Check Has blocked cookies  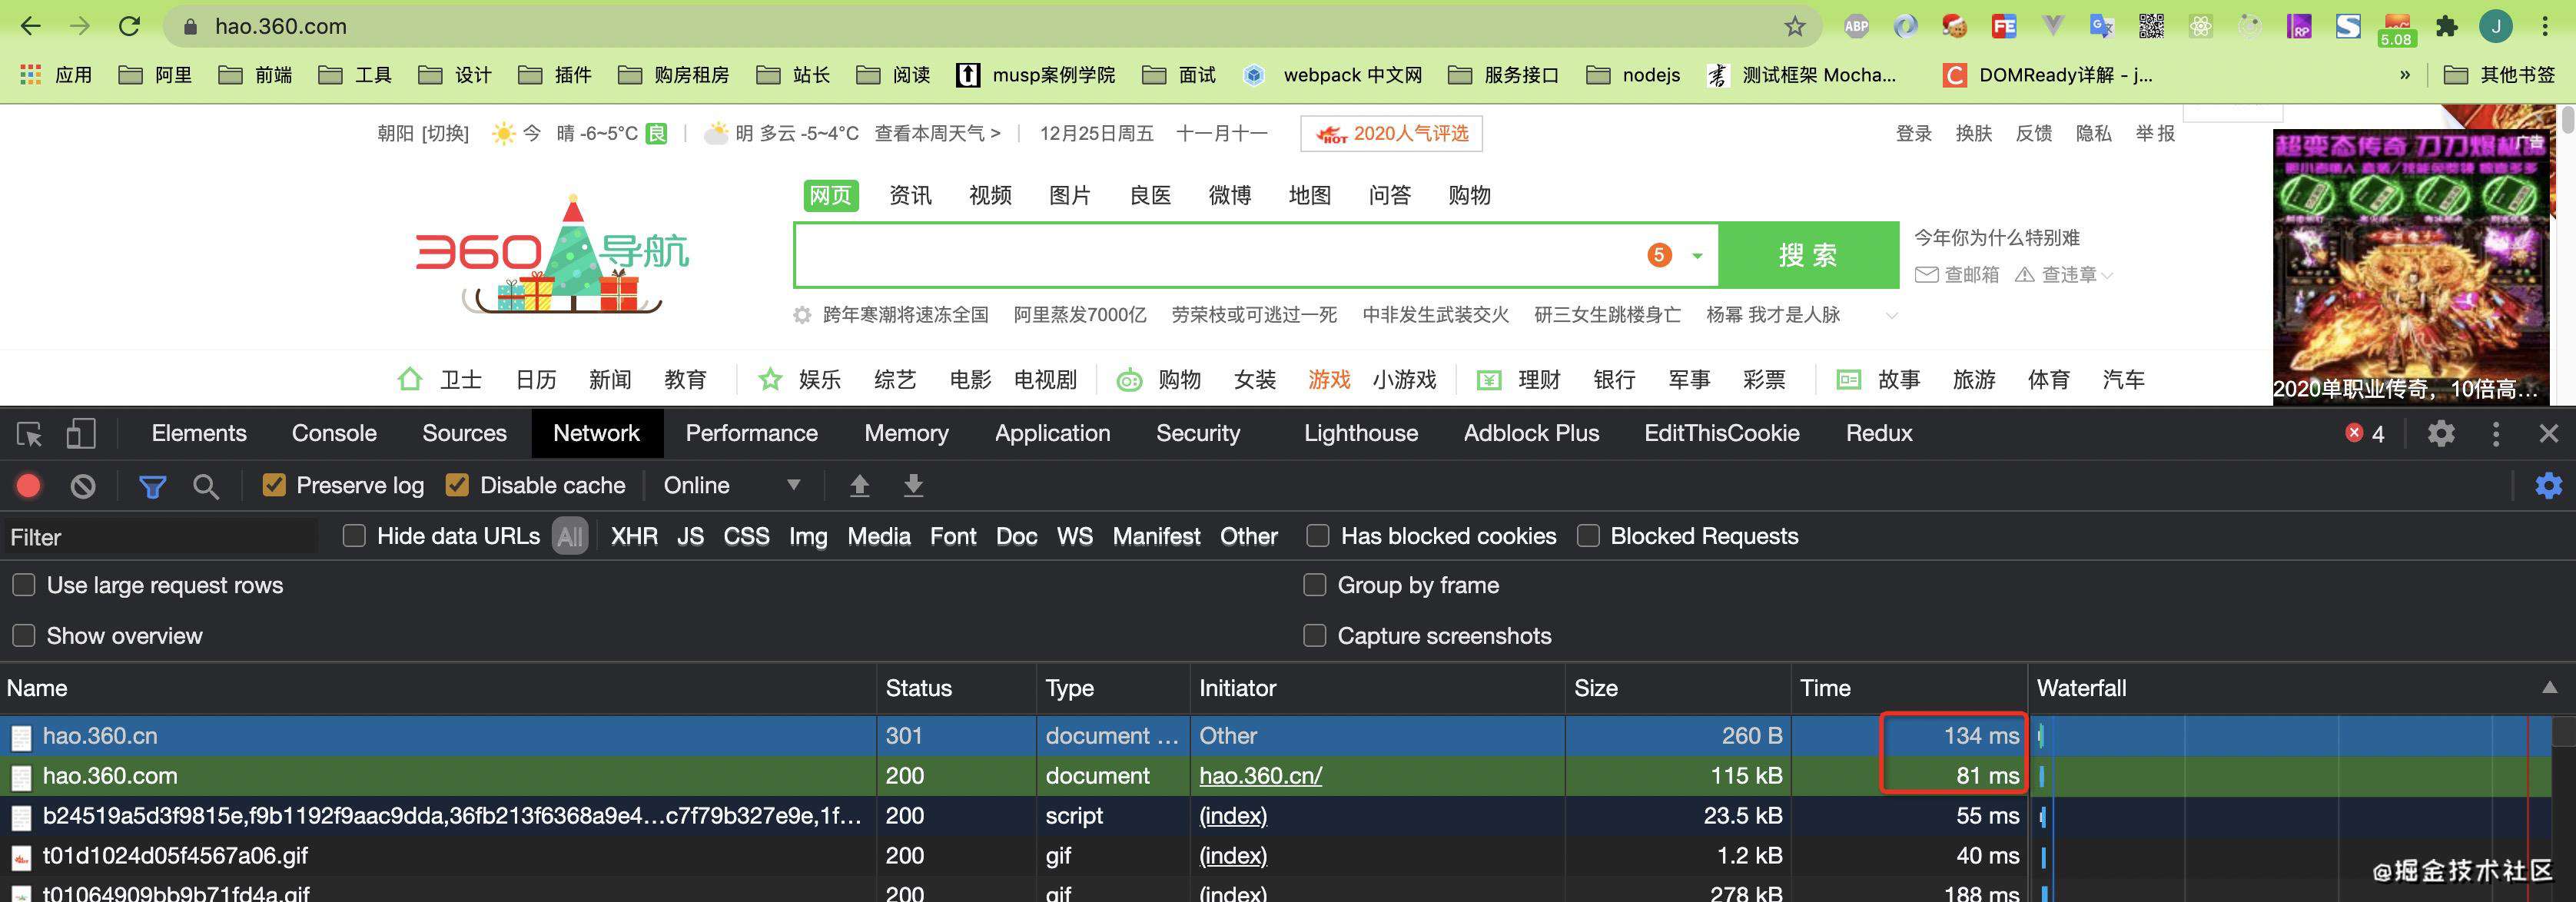(1318, 536)
